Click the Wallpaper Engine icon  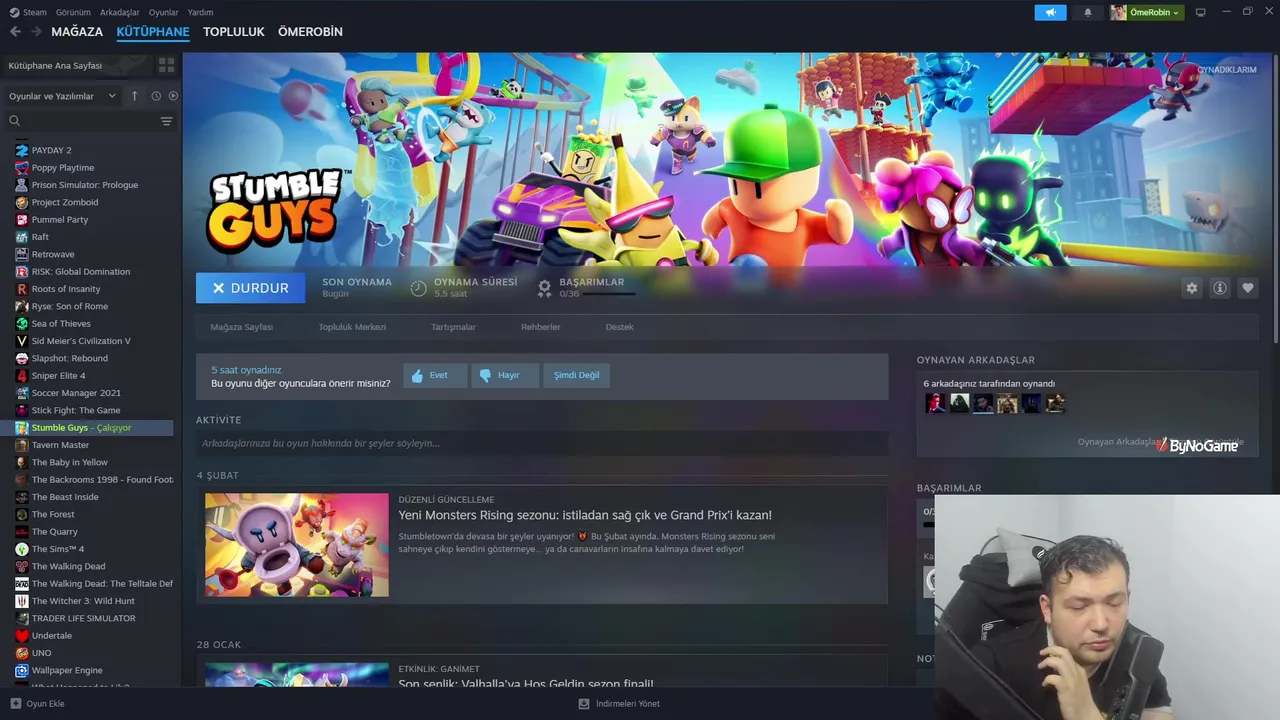pos(22,671)
